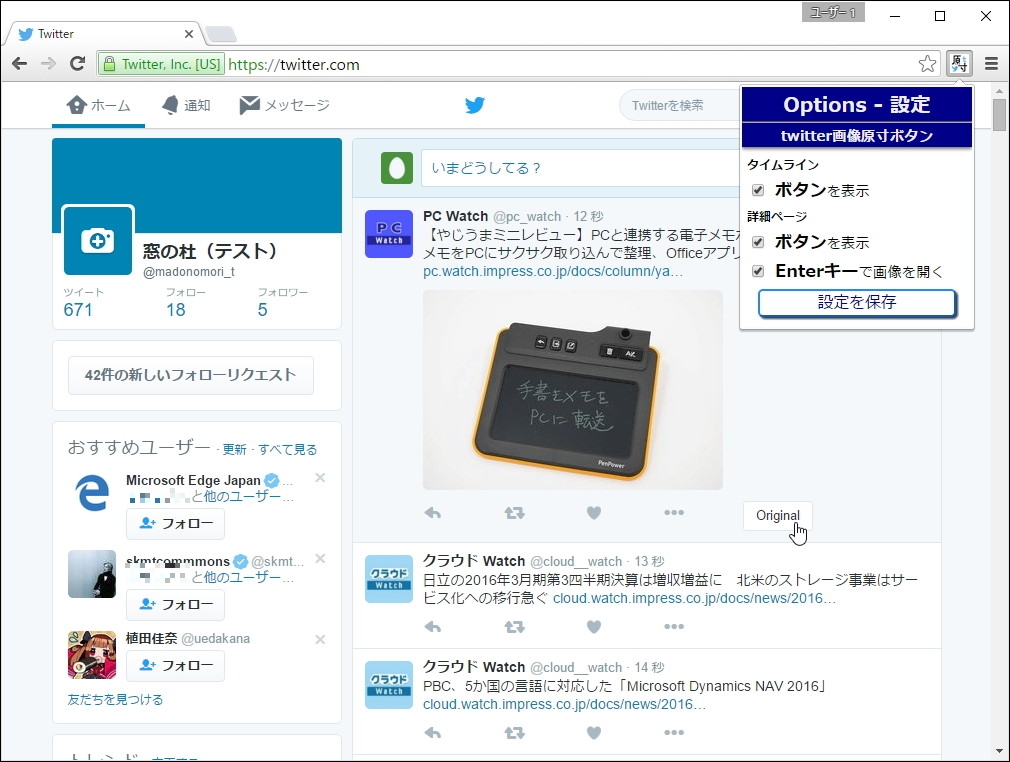Click the 設定を保存 save settings button
Viewport: 1010px width, 762px height.
coord(857,300)
